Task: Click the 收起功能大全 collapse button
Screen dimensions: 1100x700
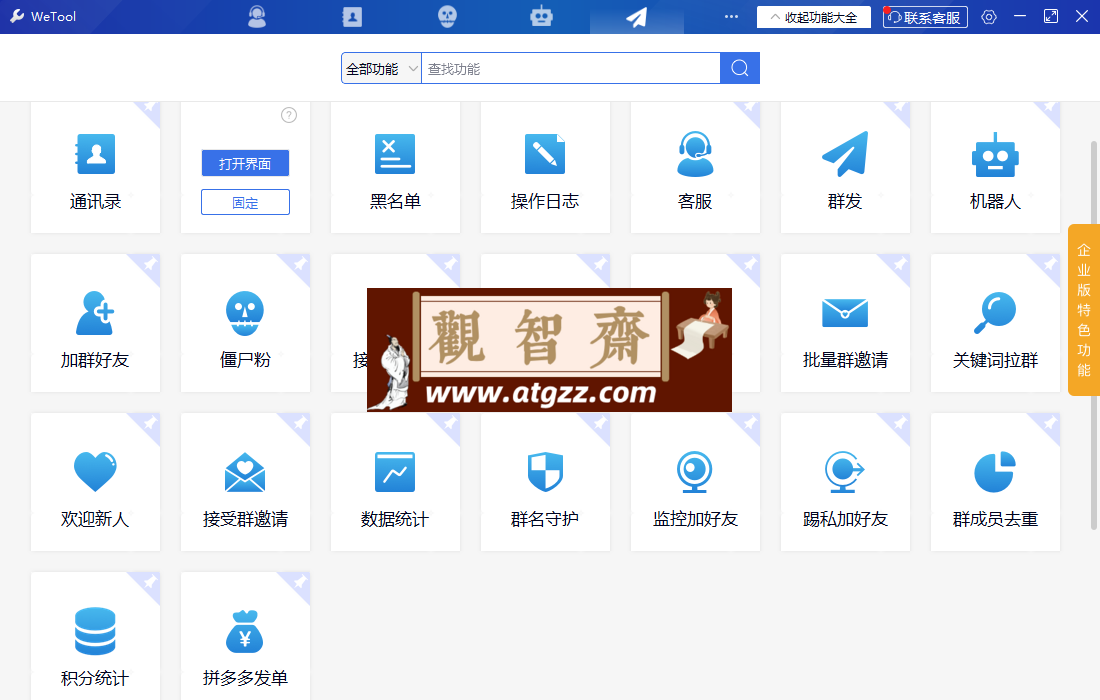Action: coord(814,17)
